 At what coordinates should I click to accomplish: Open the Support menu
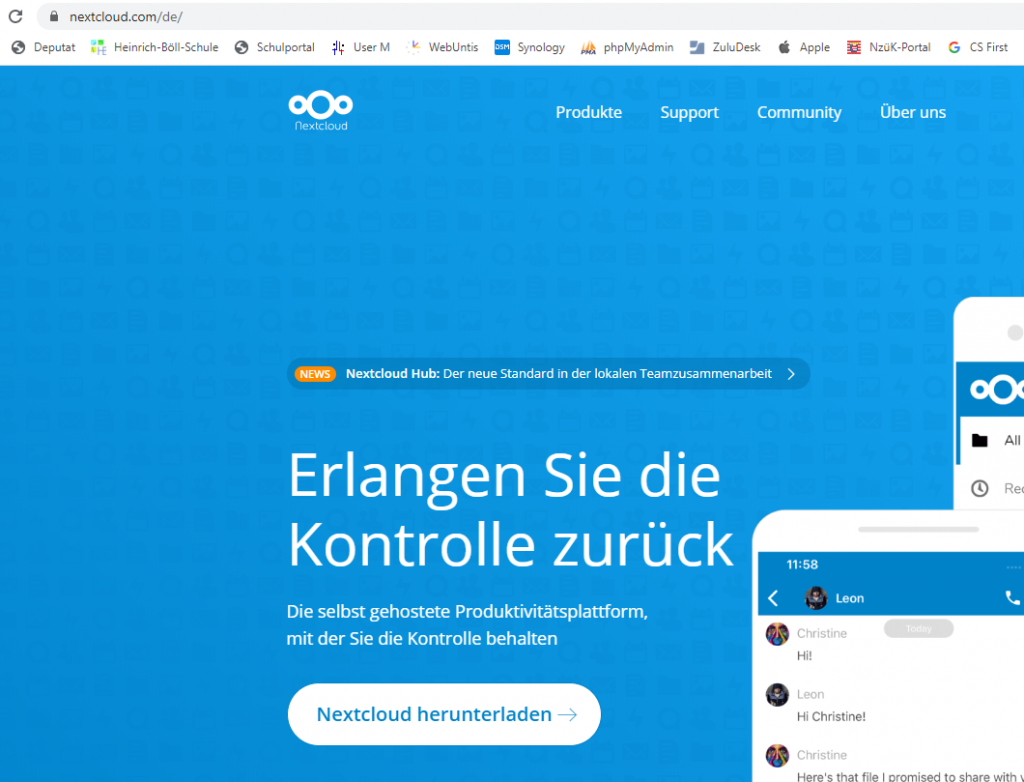(689, 112)
